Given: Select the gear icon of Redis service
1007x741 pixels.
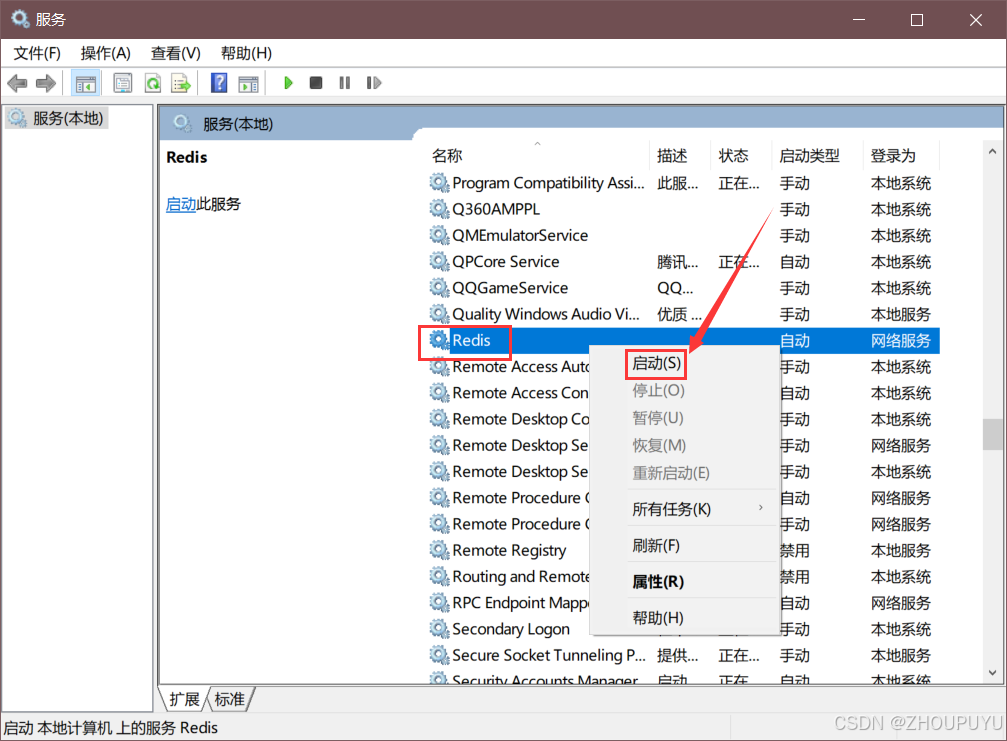Looking at the screenshot, I should tap(439, 340).
